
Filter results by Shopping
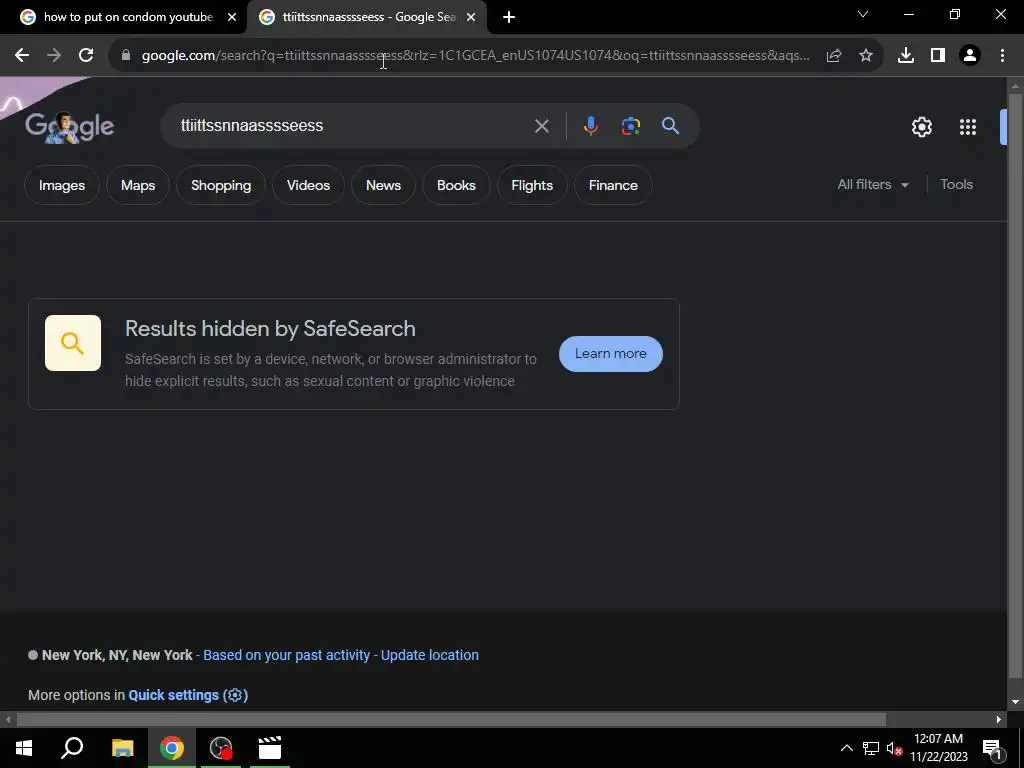(221, 185)
